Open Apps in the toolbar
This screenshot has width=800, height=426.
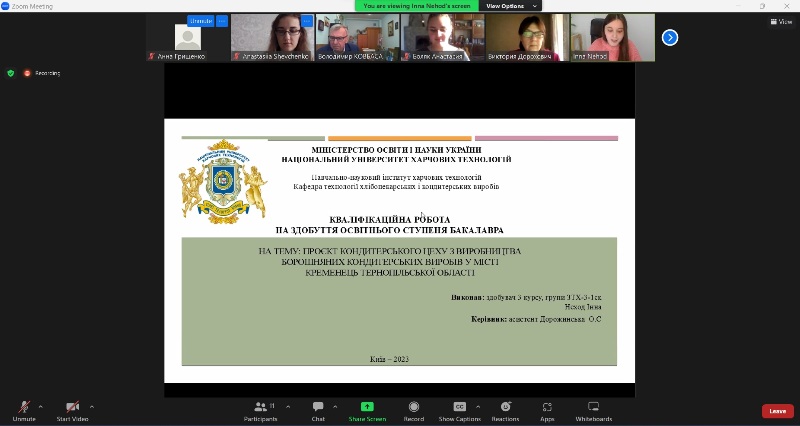coord(547,411)
